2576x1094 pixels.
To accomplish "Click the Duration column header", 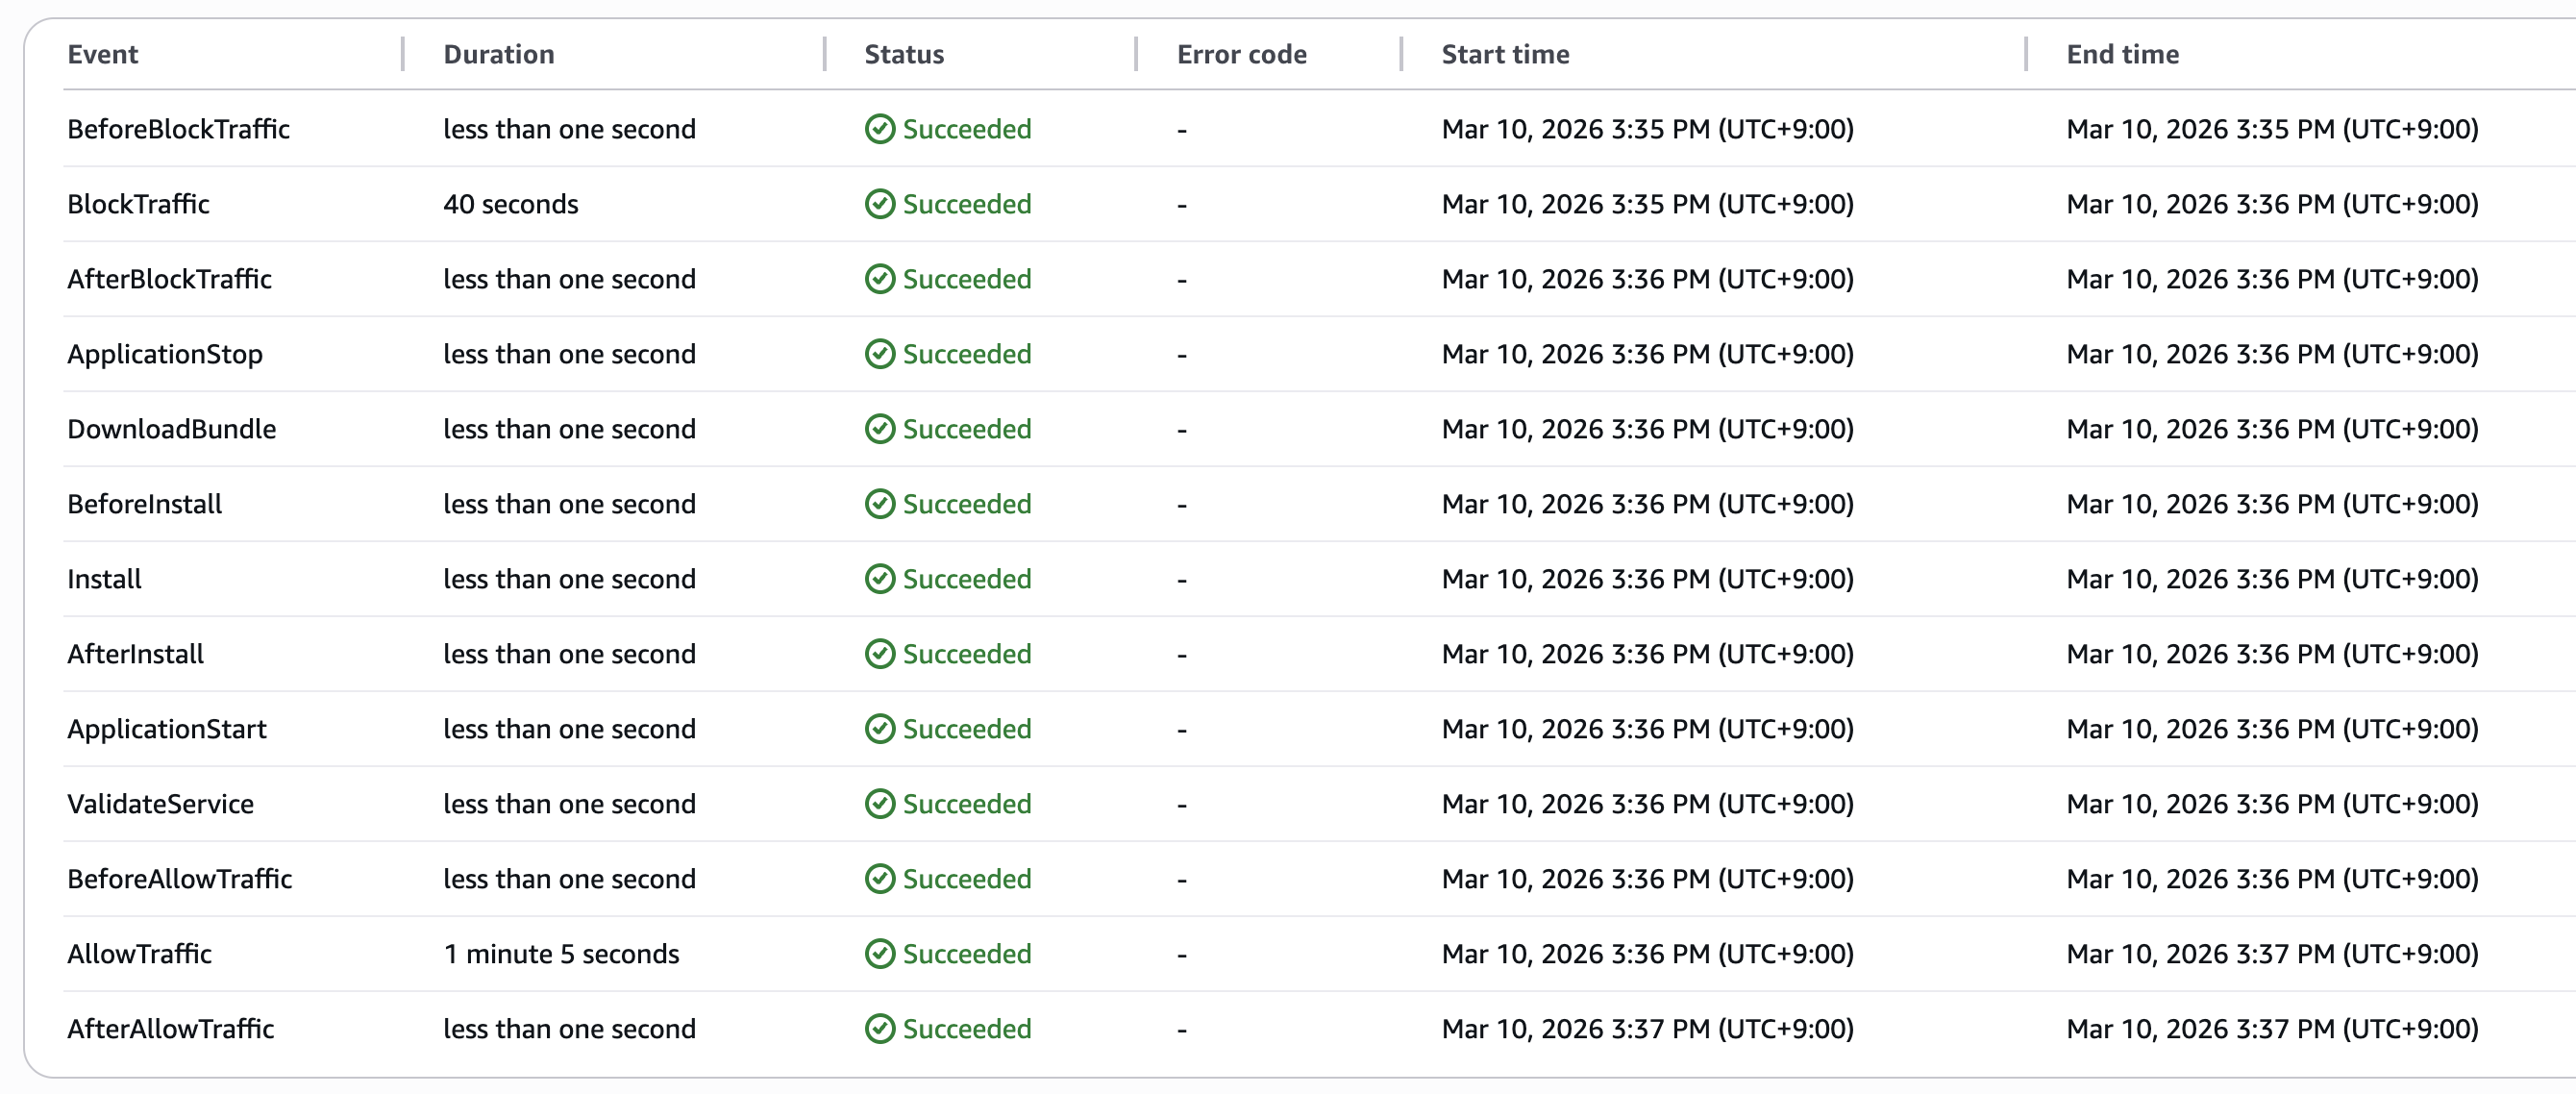I will (x=498, y=54).
